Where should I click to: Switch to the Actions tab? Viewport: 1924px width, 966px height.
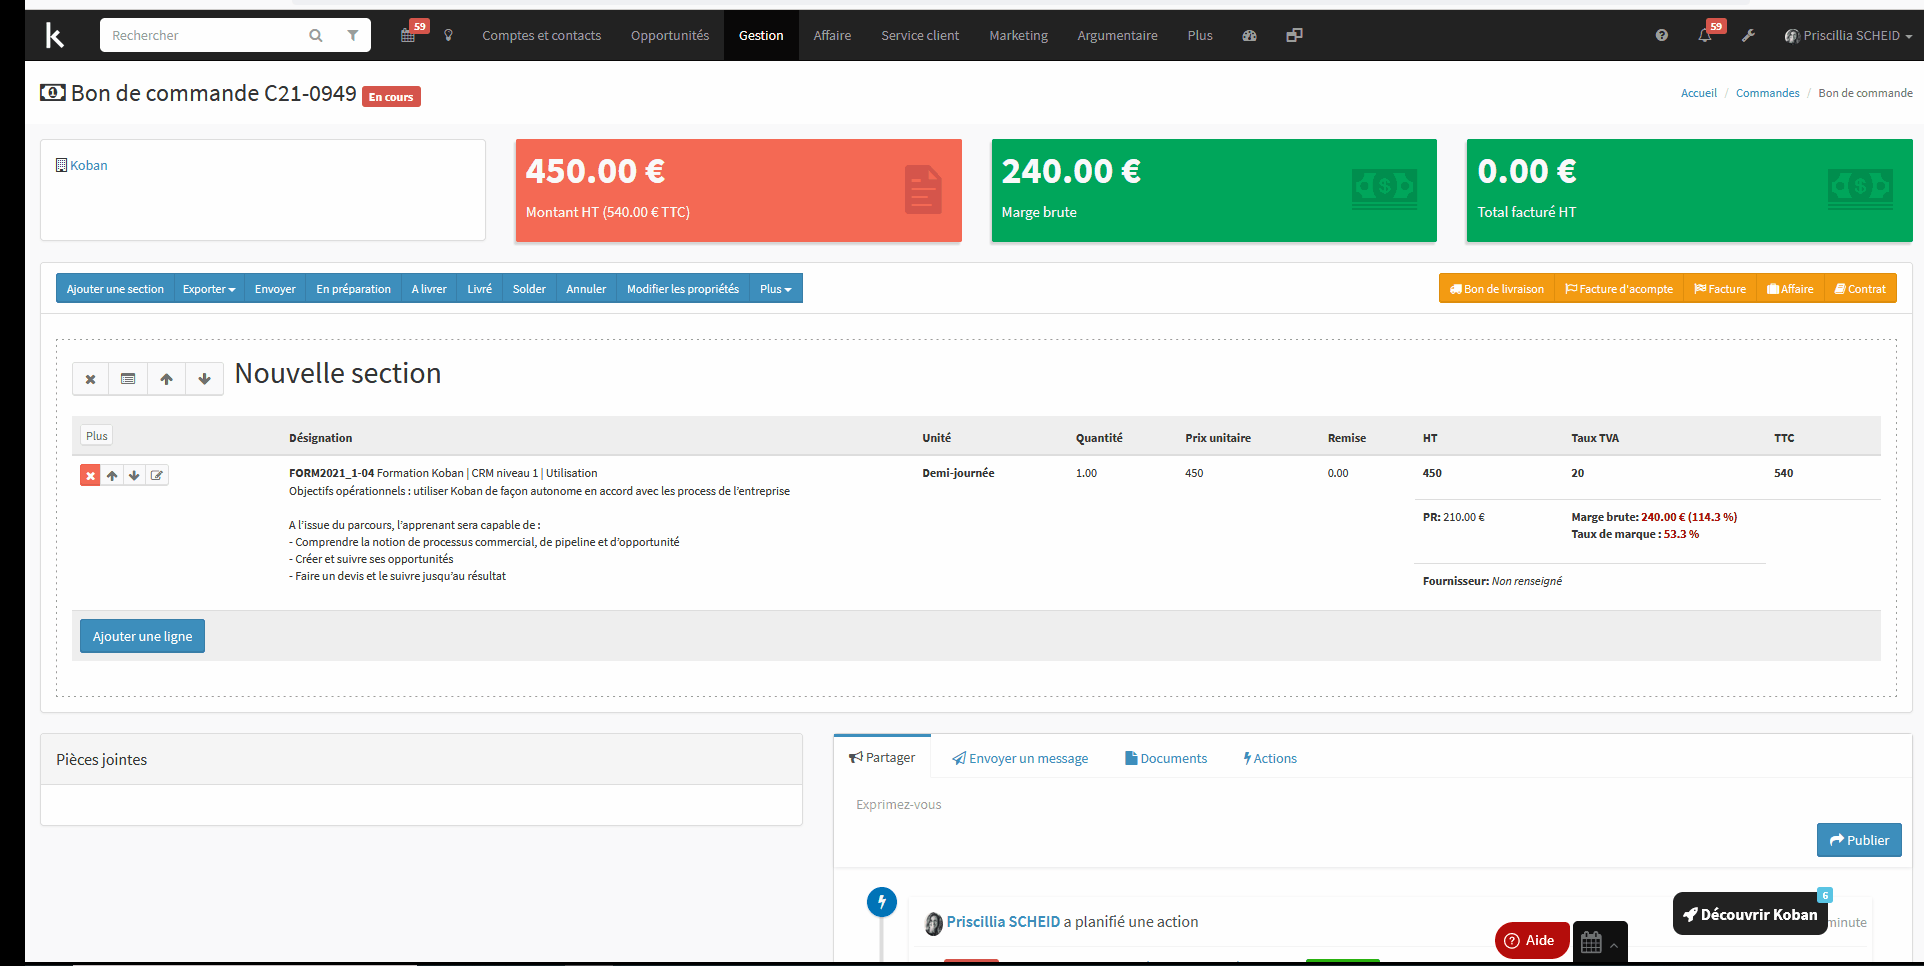pyautogui.click(x=1270, y=758)
